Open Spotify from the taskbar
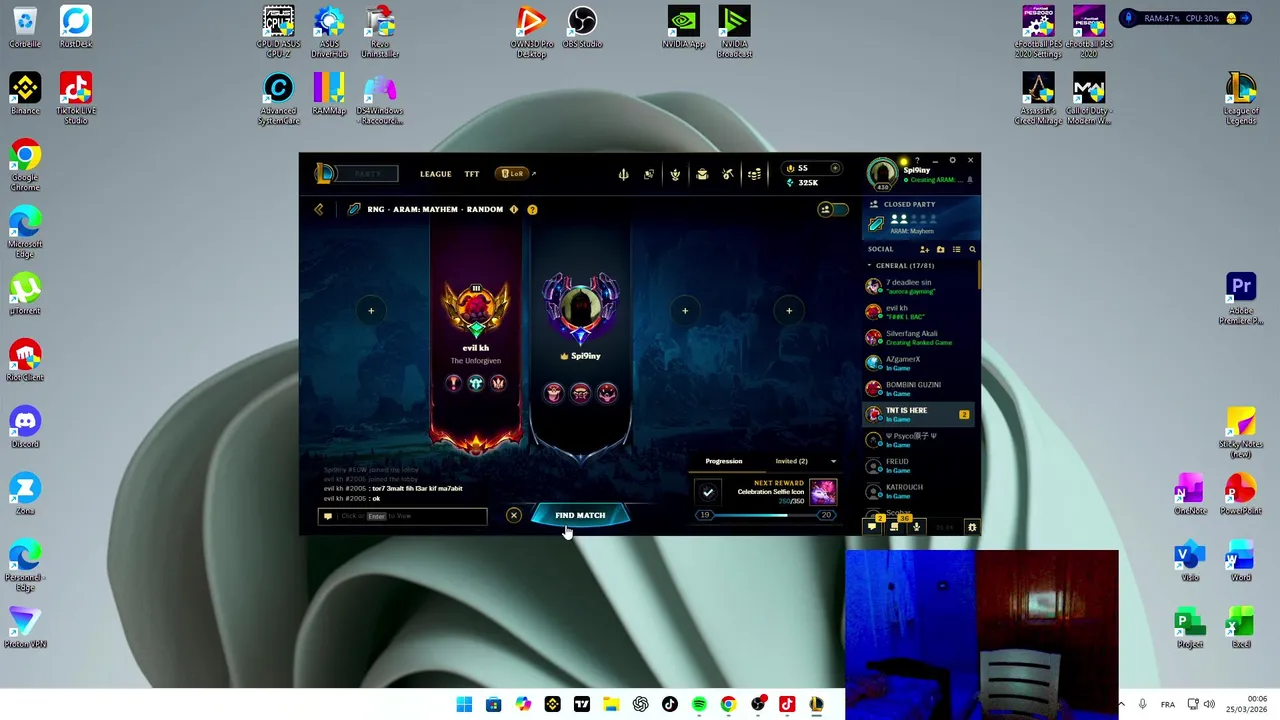Viewport: 1280px width, 720px height. [699, 704]
